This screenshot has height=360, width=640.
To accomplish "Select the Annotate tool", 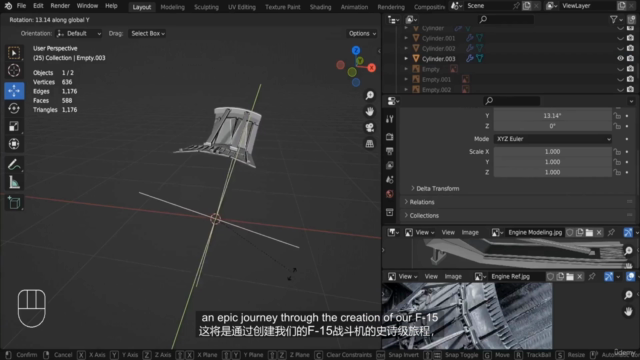I will [14, 164].
